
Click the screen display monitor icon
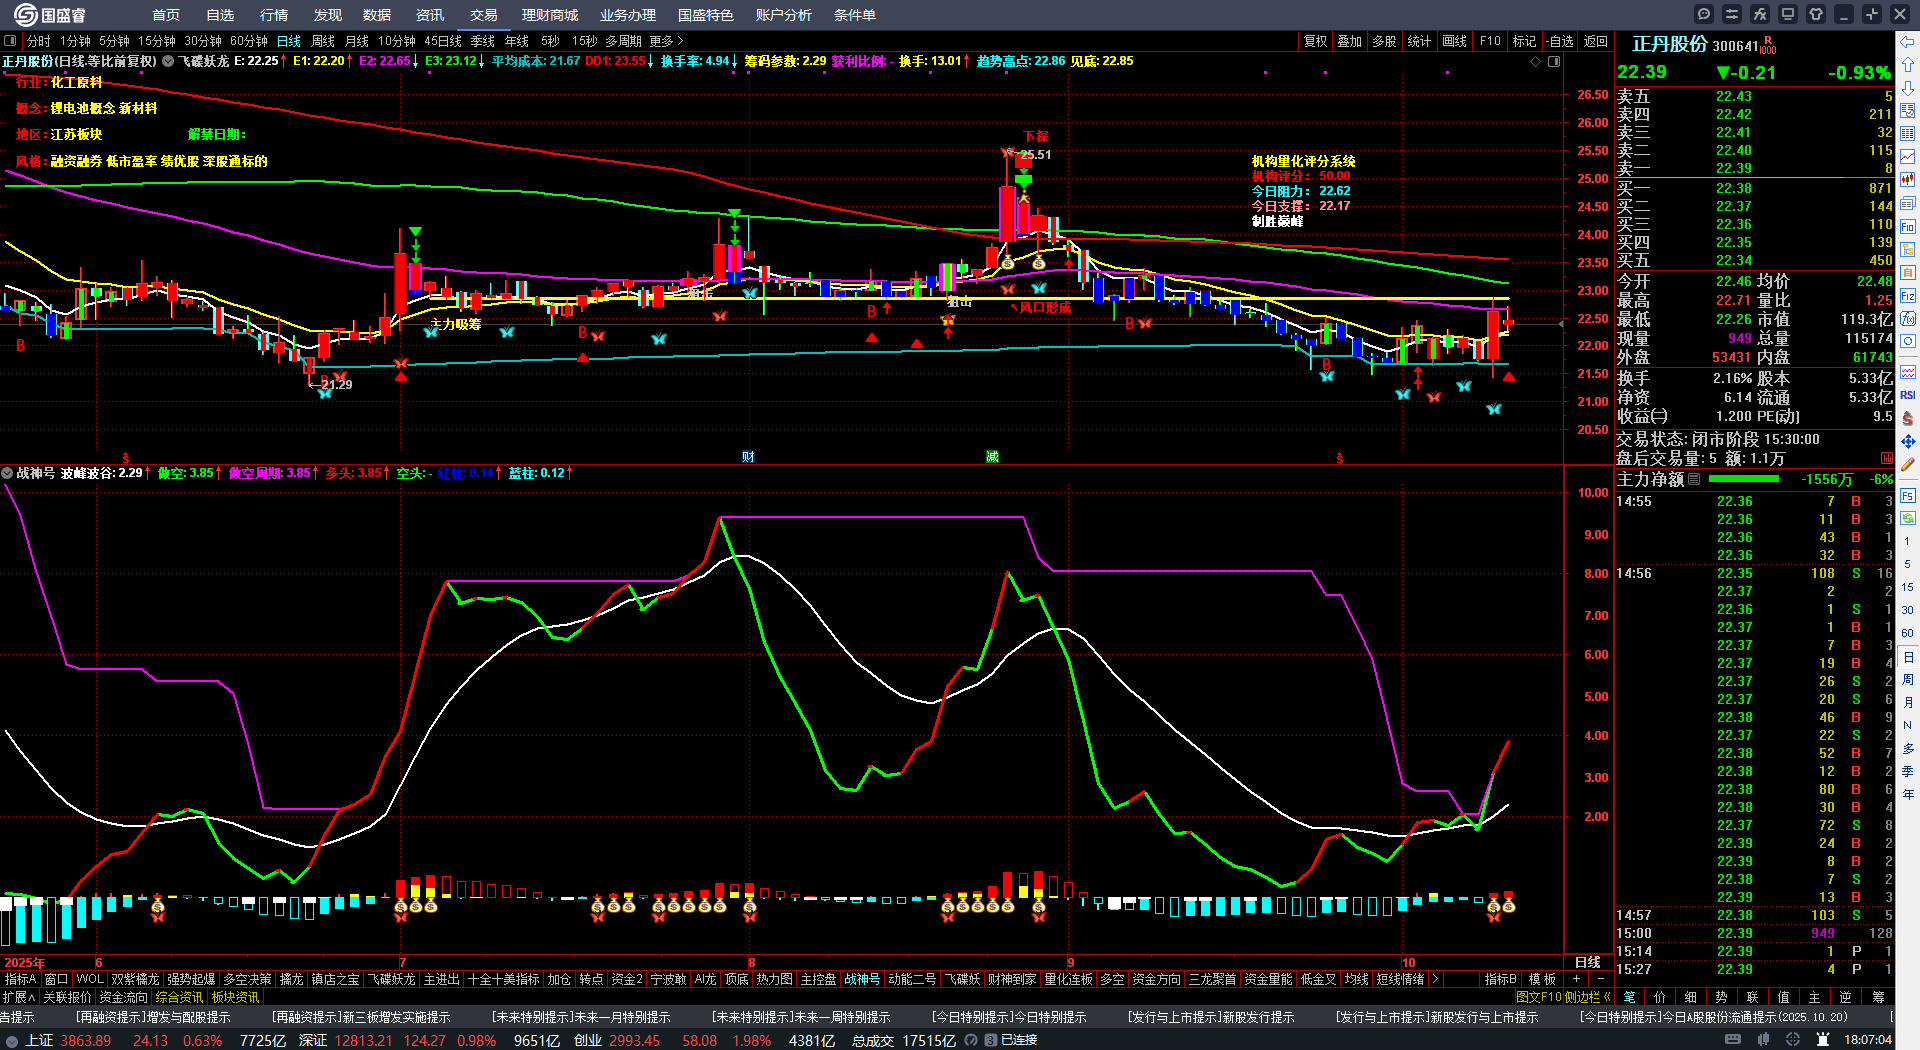pos(1788,14)
